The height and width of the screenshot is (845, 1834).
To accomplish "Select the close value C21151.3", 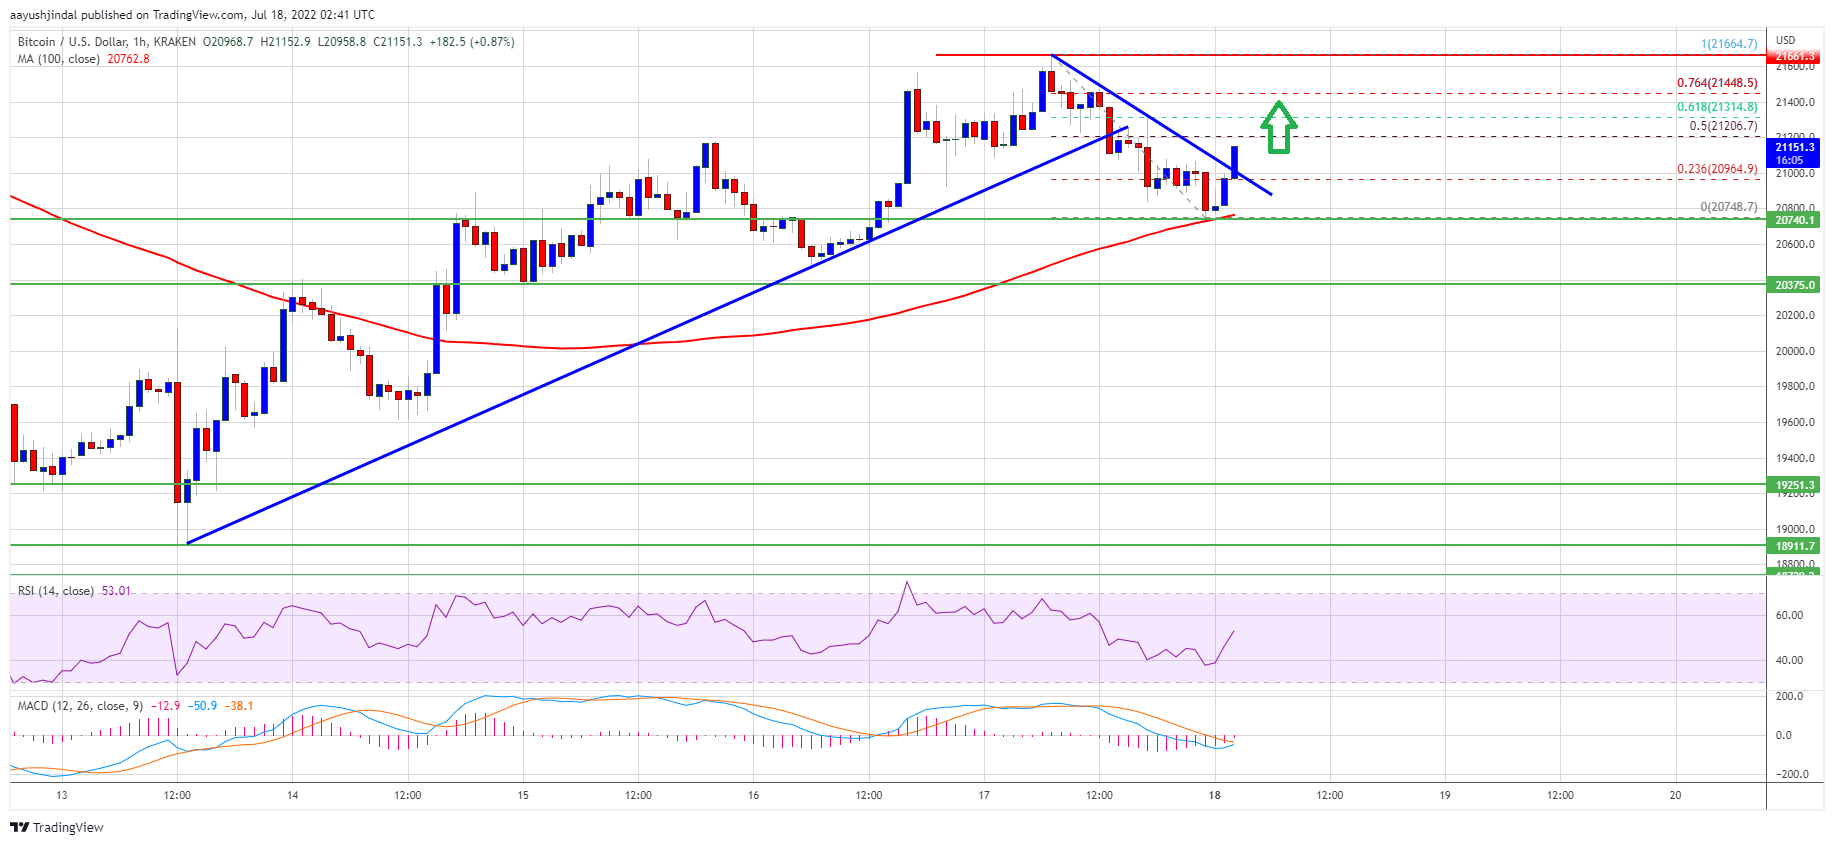I will [398, 42].
